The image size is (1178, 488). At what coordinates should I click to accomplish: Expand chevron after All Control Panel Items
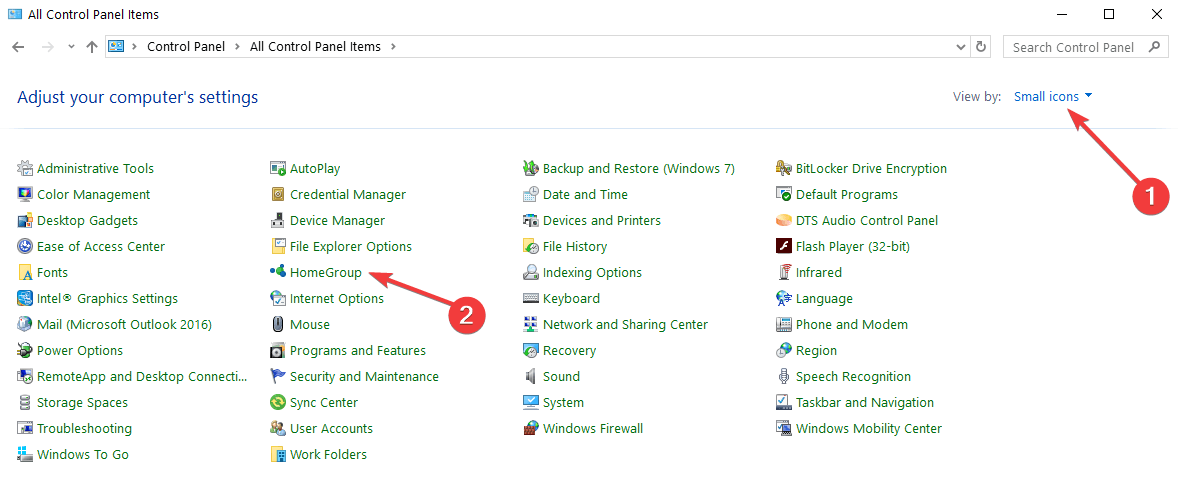pyautogui.click(x=393, y=47)
